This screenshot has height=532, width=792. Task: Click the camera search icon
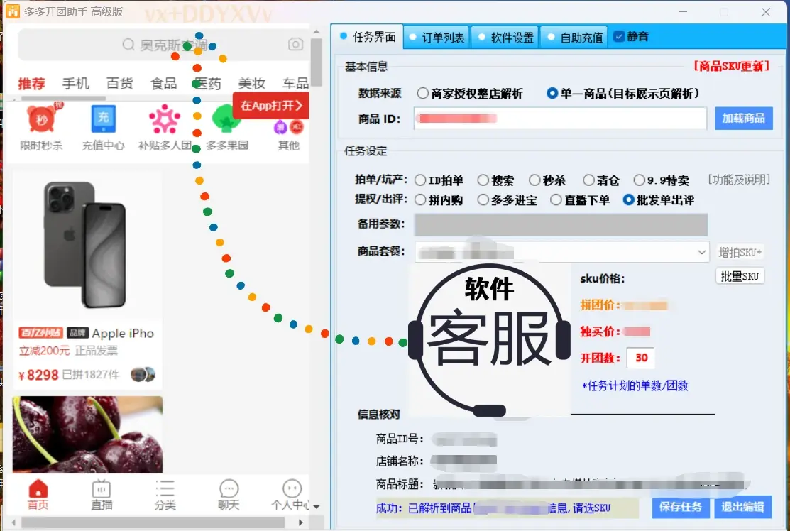[x=295, y=45]
